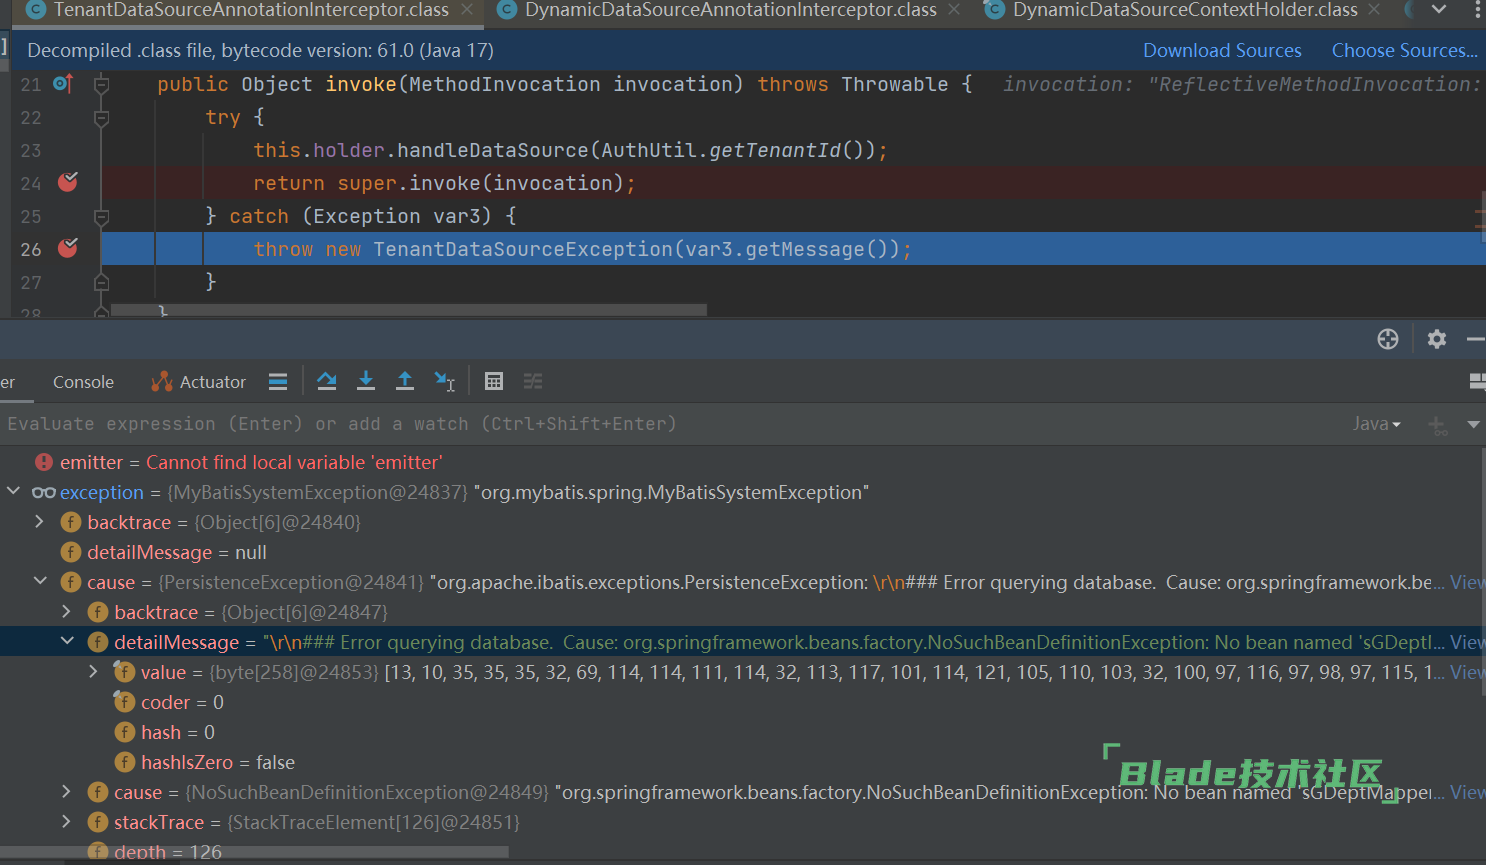Click the Download Sources link
The image size is (1486, 865).
(x=1222, y=50)
